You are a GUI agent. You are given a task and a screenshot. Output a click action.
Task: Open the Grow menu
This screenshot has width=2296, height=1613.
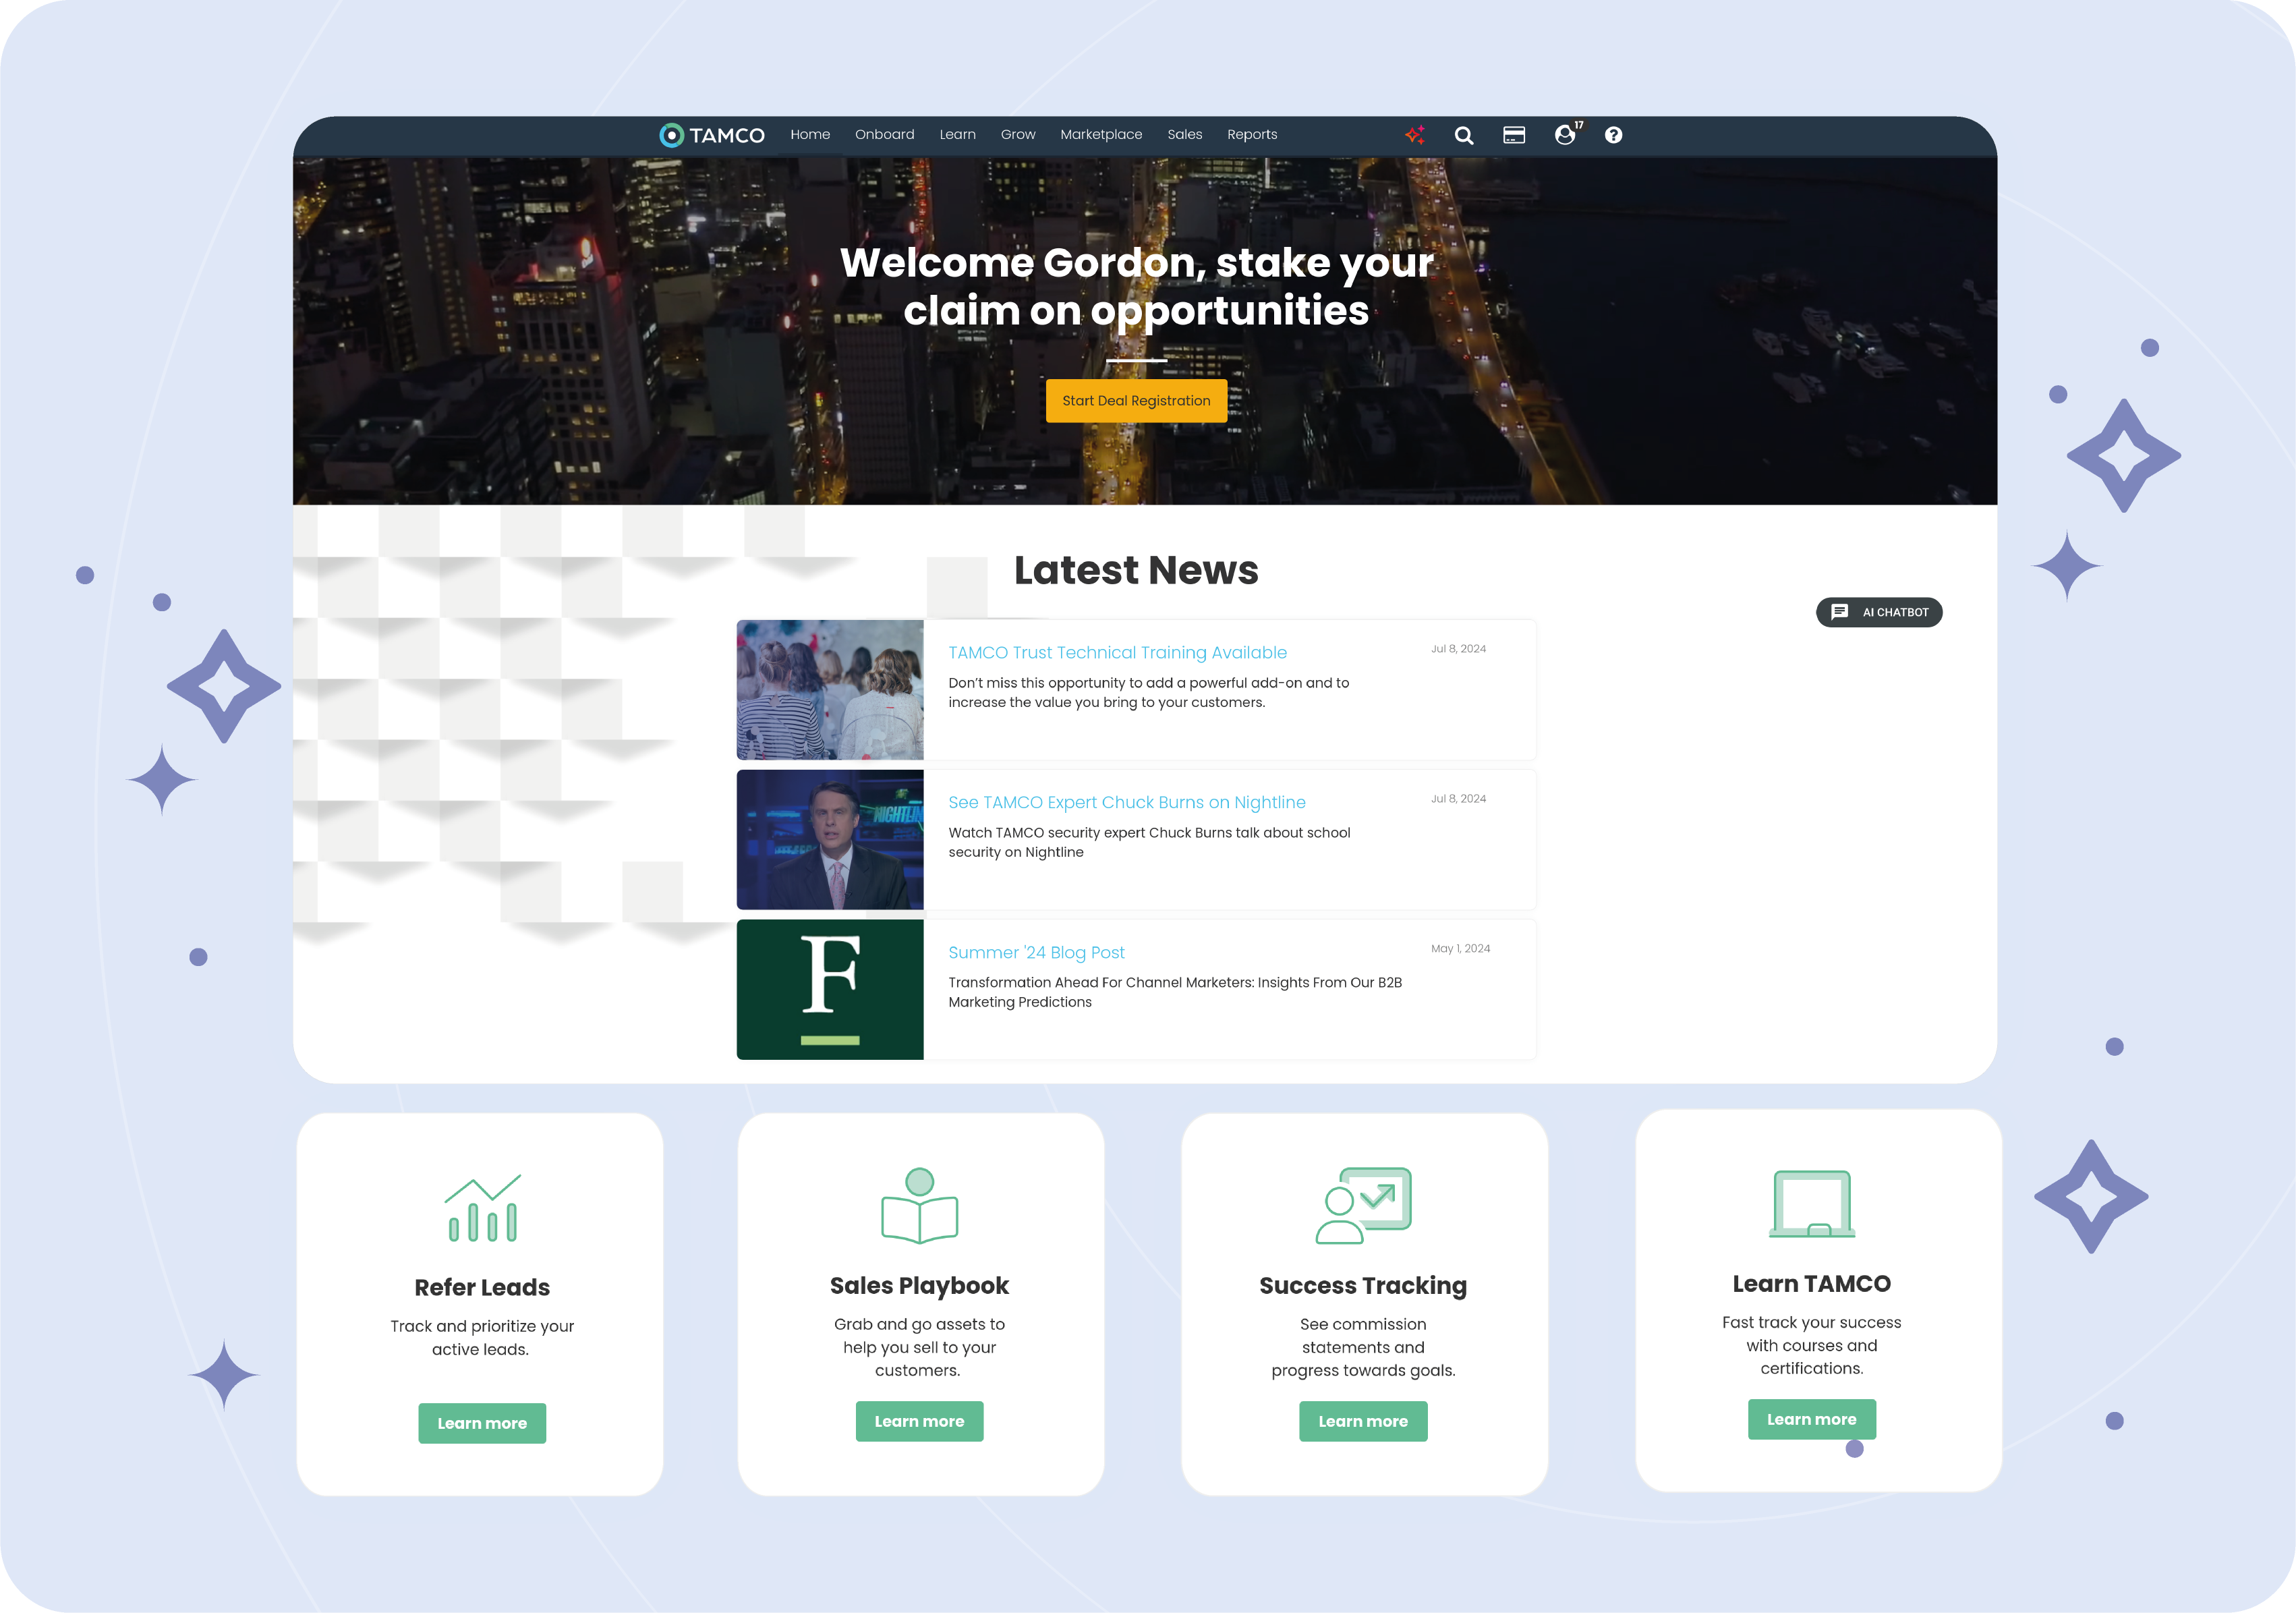pyautogui.click(x=1018, y=134)
